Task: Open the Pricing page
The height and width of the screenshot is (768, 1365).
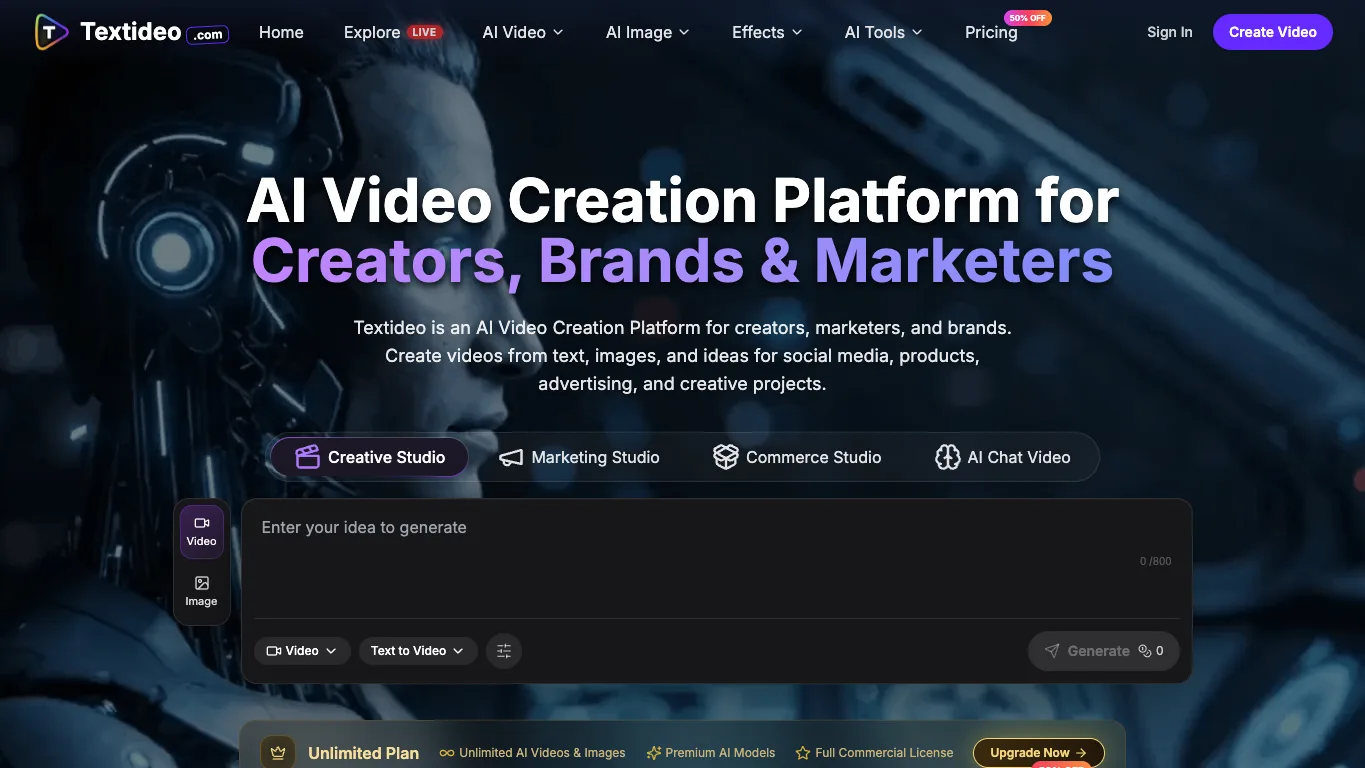Action: click(x=991, y=32)
